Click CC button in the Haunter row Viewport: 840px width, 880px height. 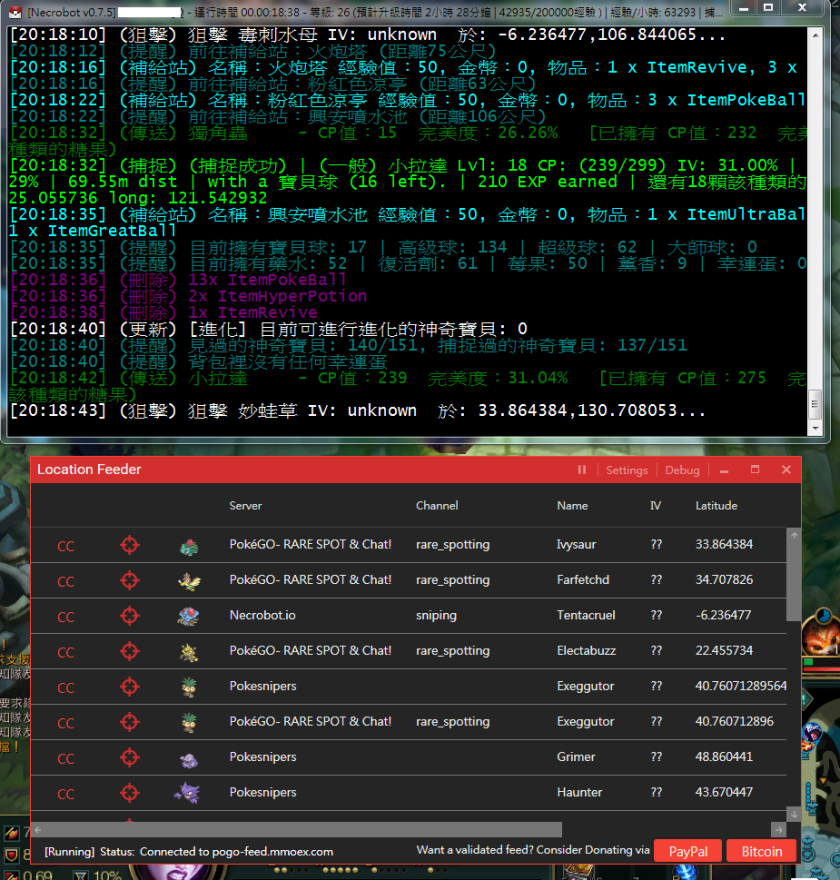click(66, 794)
